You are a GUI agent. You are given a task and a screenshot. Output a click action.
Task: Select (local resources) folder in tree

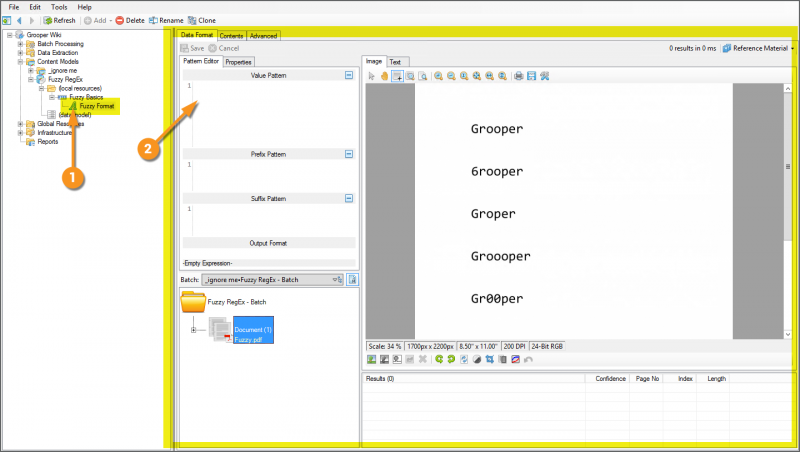[x=80, y=88]
